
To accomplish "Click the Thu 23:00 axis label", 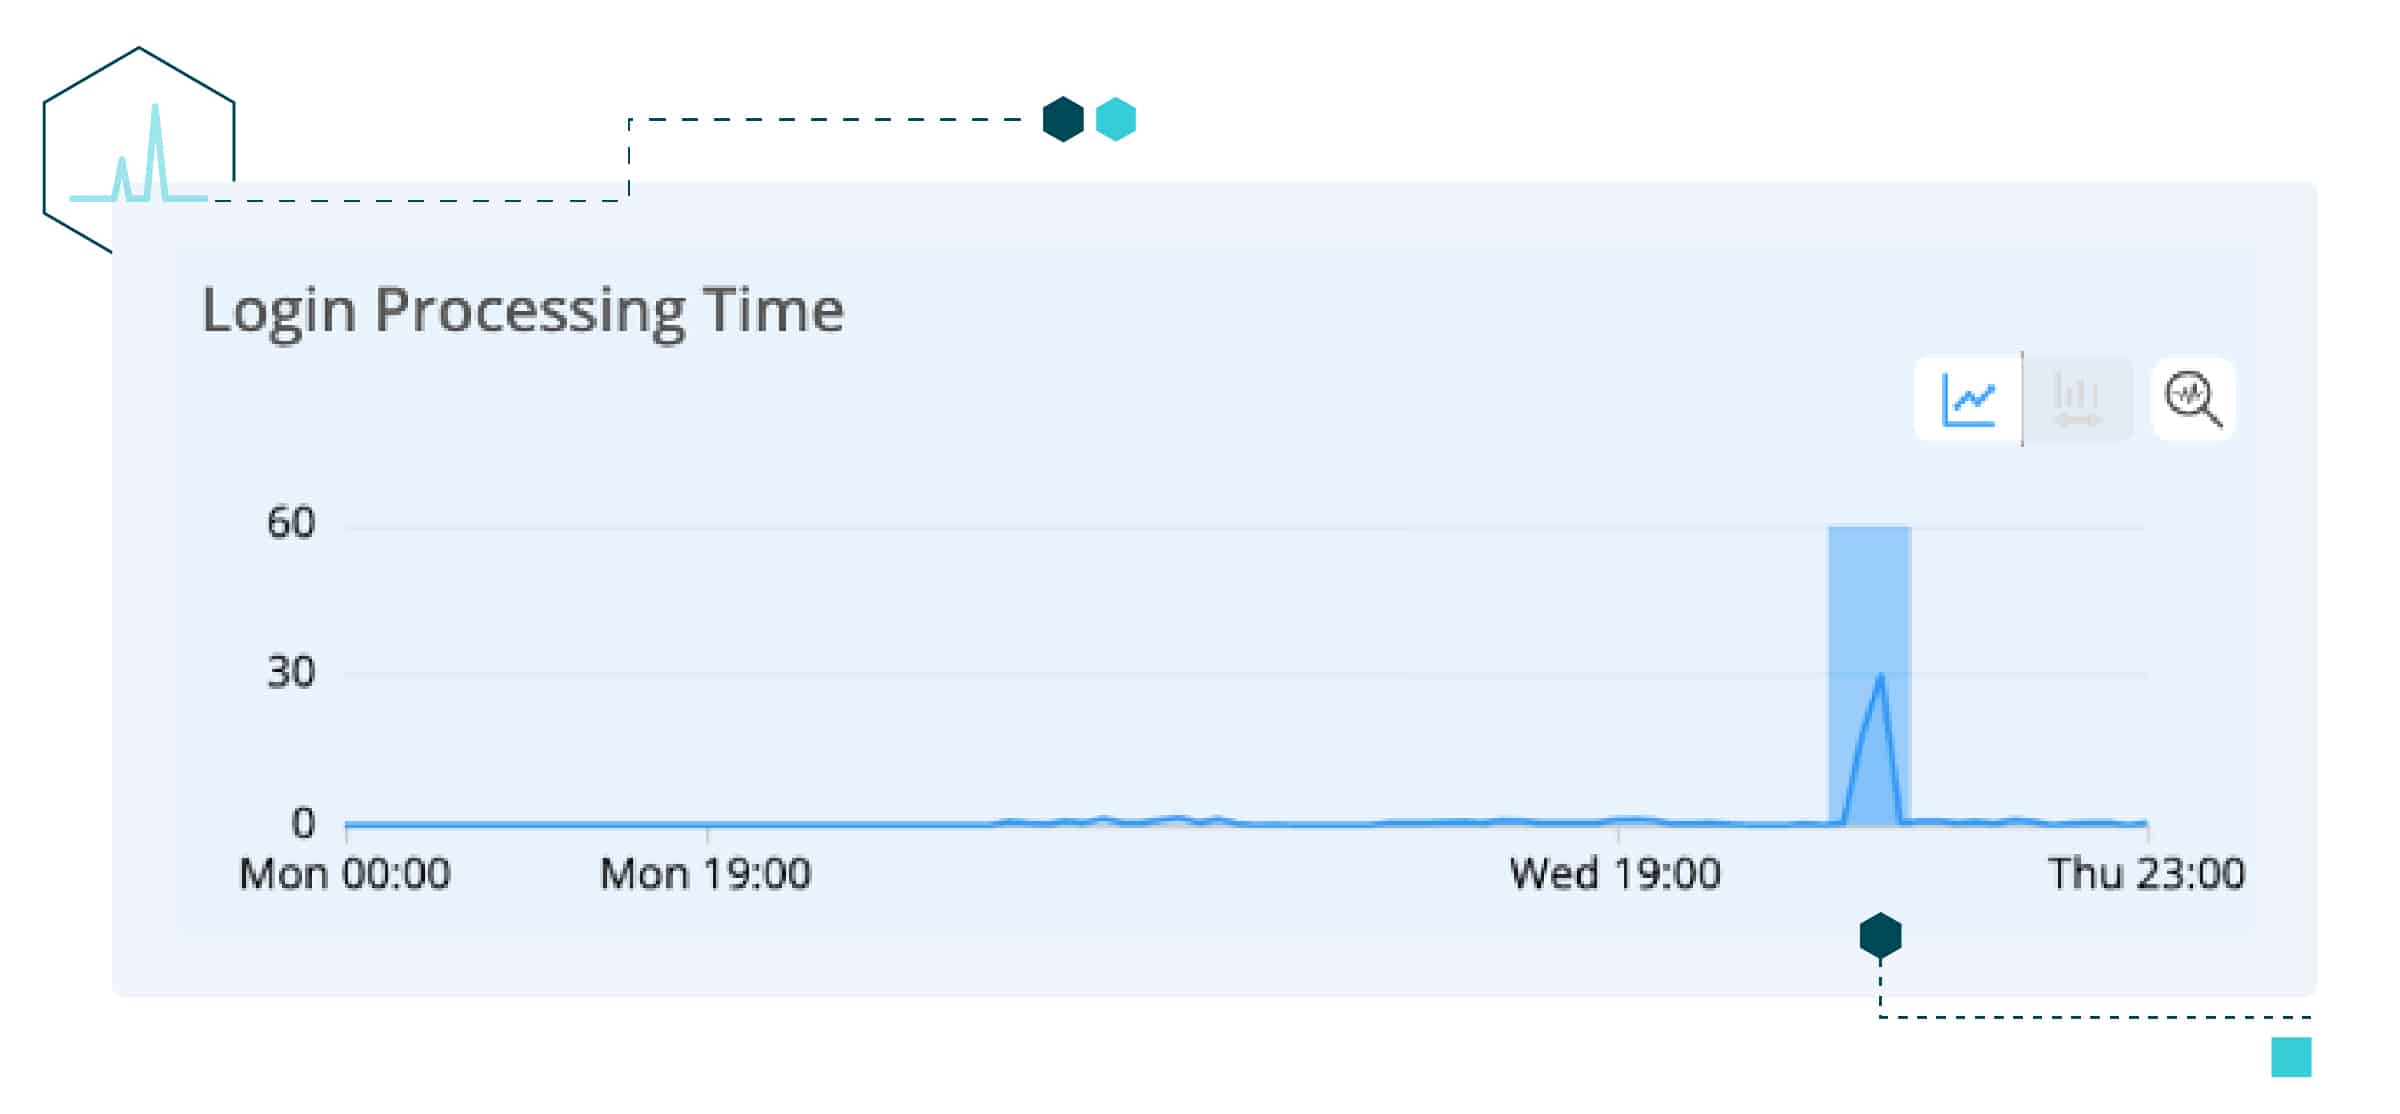I will pos(2146,874).
